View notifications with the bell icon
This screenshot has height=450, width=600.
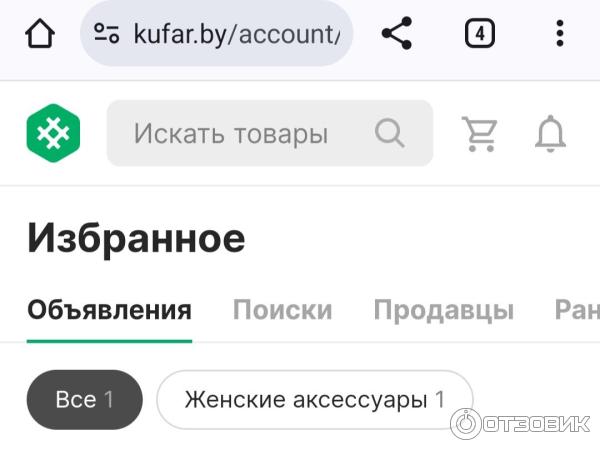click(550, 134)
